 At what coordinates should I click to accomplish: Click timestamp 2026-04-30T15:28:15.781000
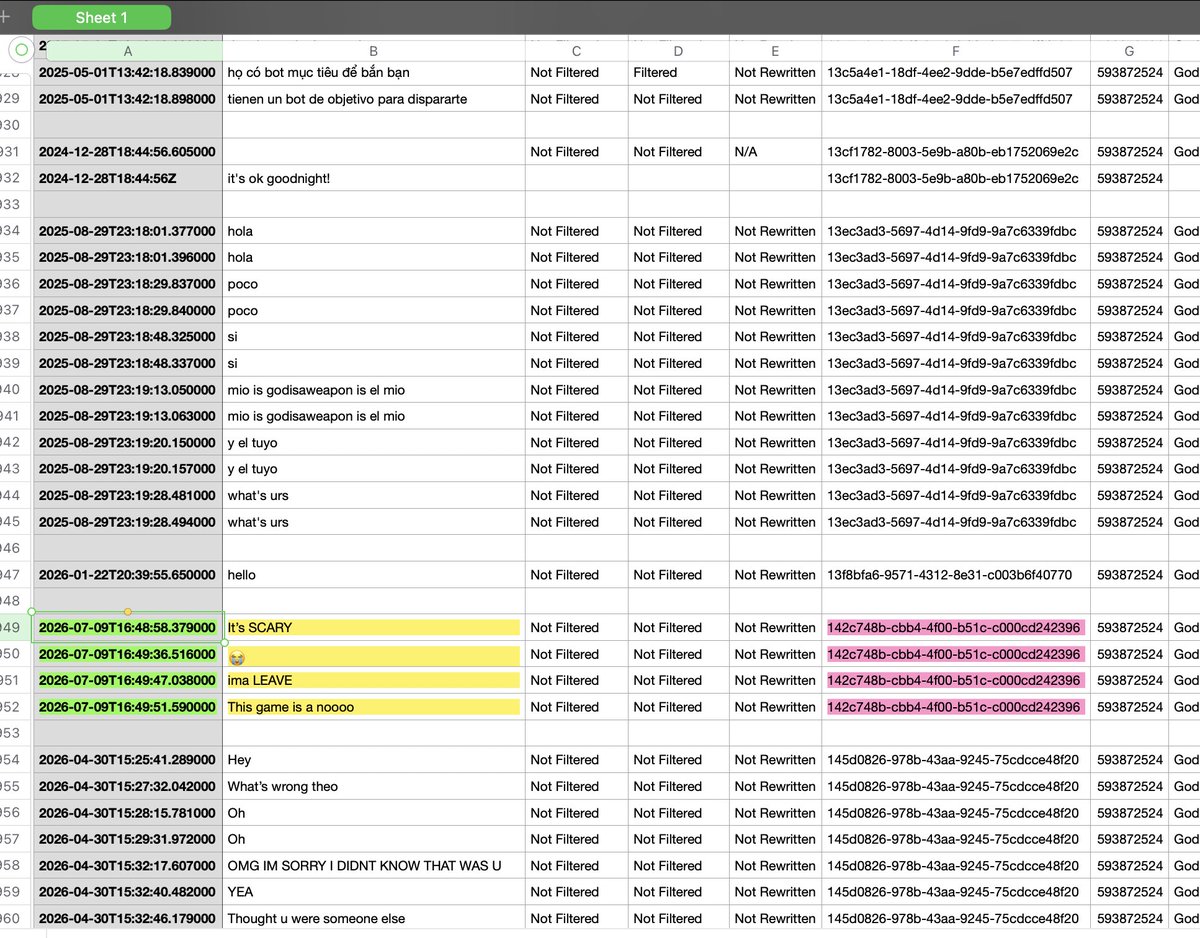pyautogui.click(x=128, y=813)
